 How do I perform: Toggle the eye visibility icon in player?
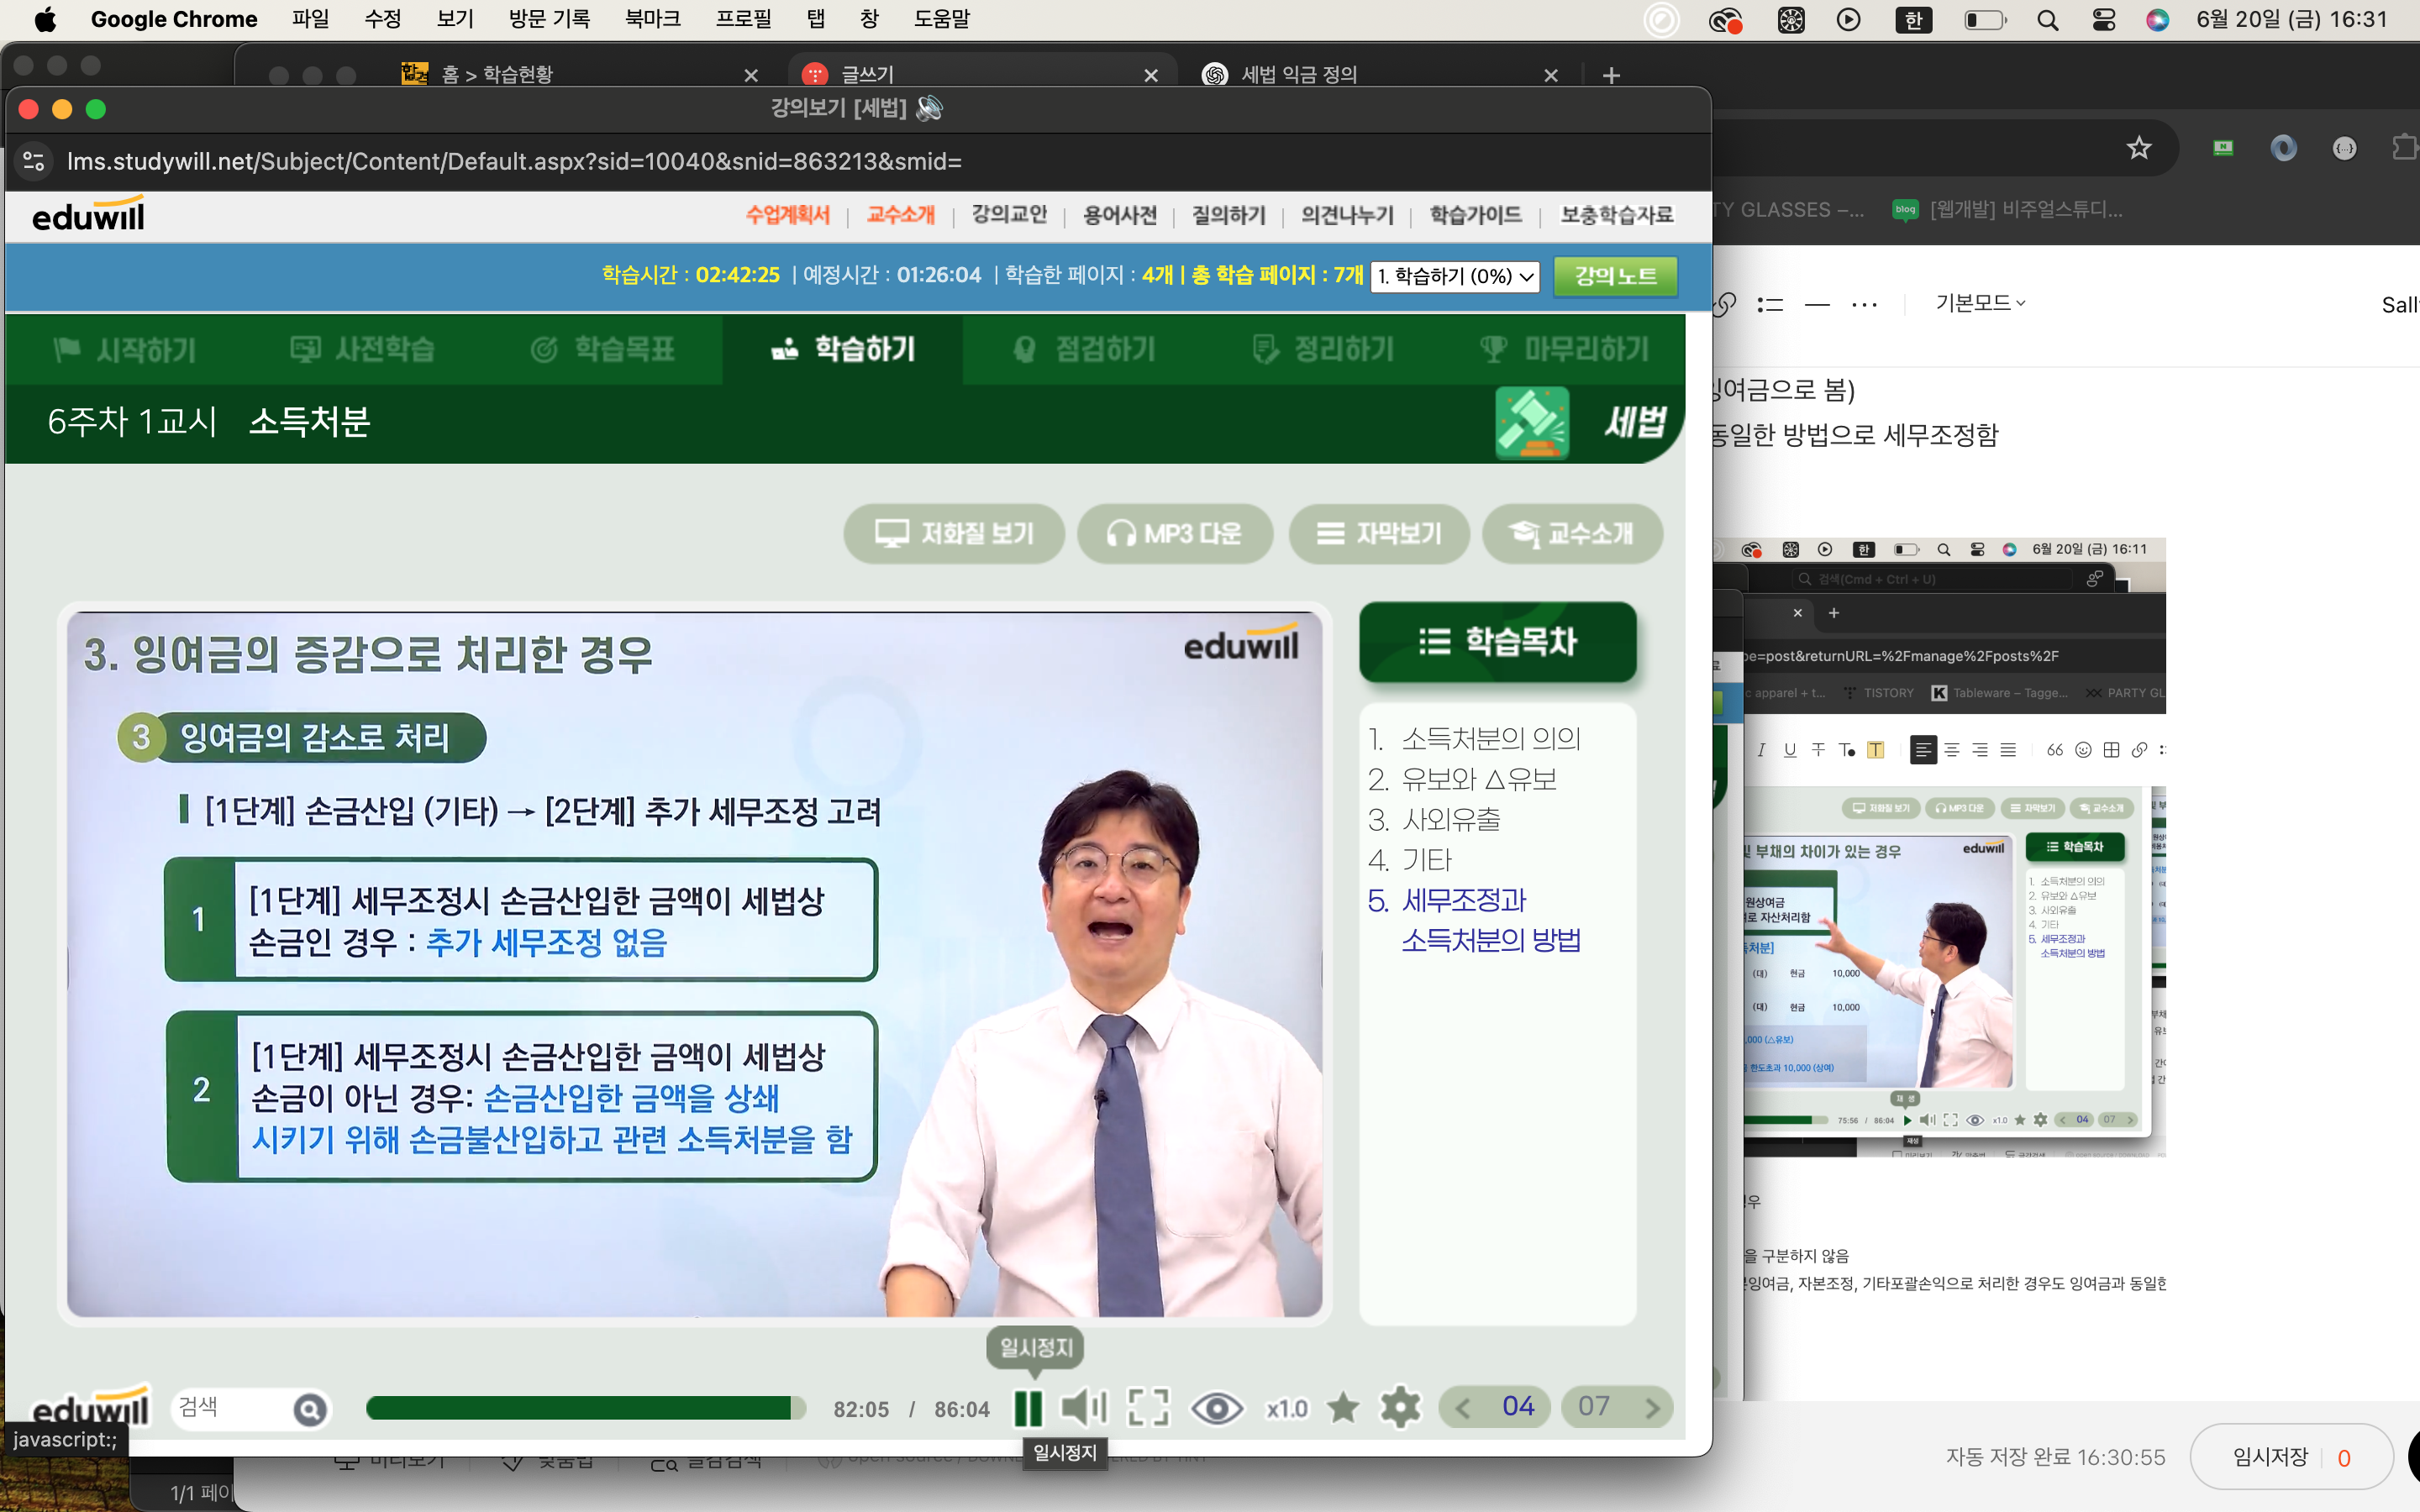click(x=1216, y=1408)
